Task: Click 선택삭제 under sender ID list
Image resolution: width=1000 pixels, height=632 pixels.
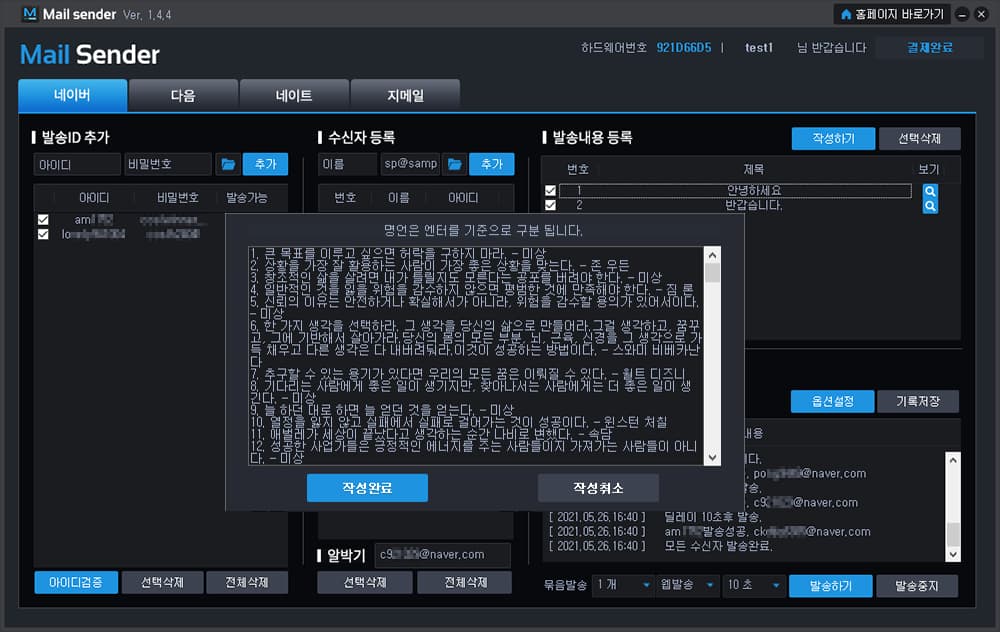Action: click(163, 582)
